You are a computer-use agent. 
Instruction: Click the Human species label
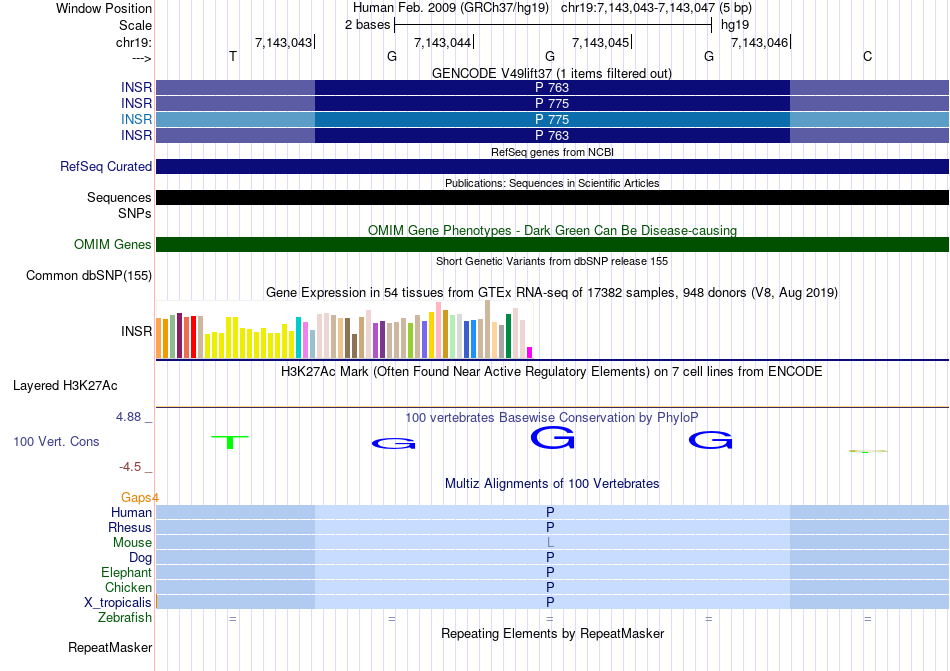[x=131, y=512]
